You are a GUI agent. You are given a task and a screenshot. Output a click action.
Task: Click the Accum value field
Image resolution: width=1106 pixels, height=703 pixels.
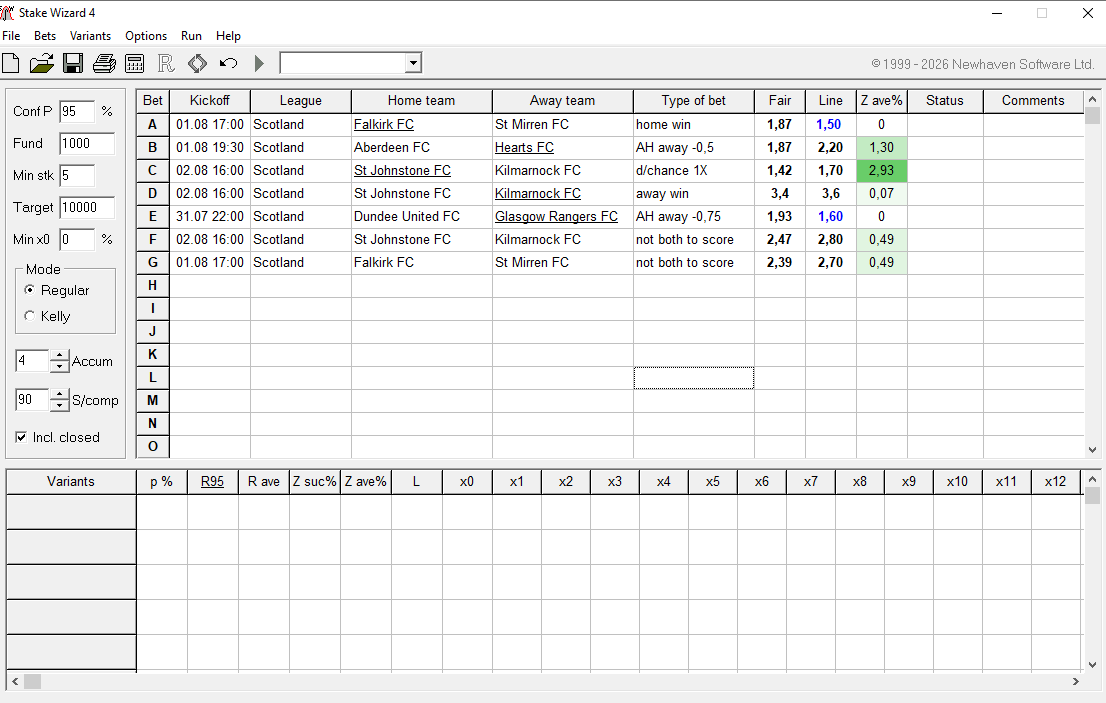click(32, 361)
